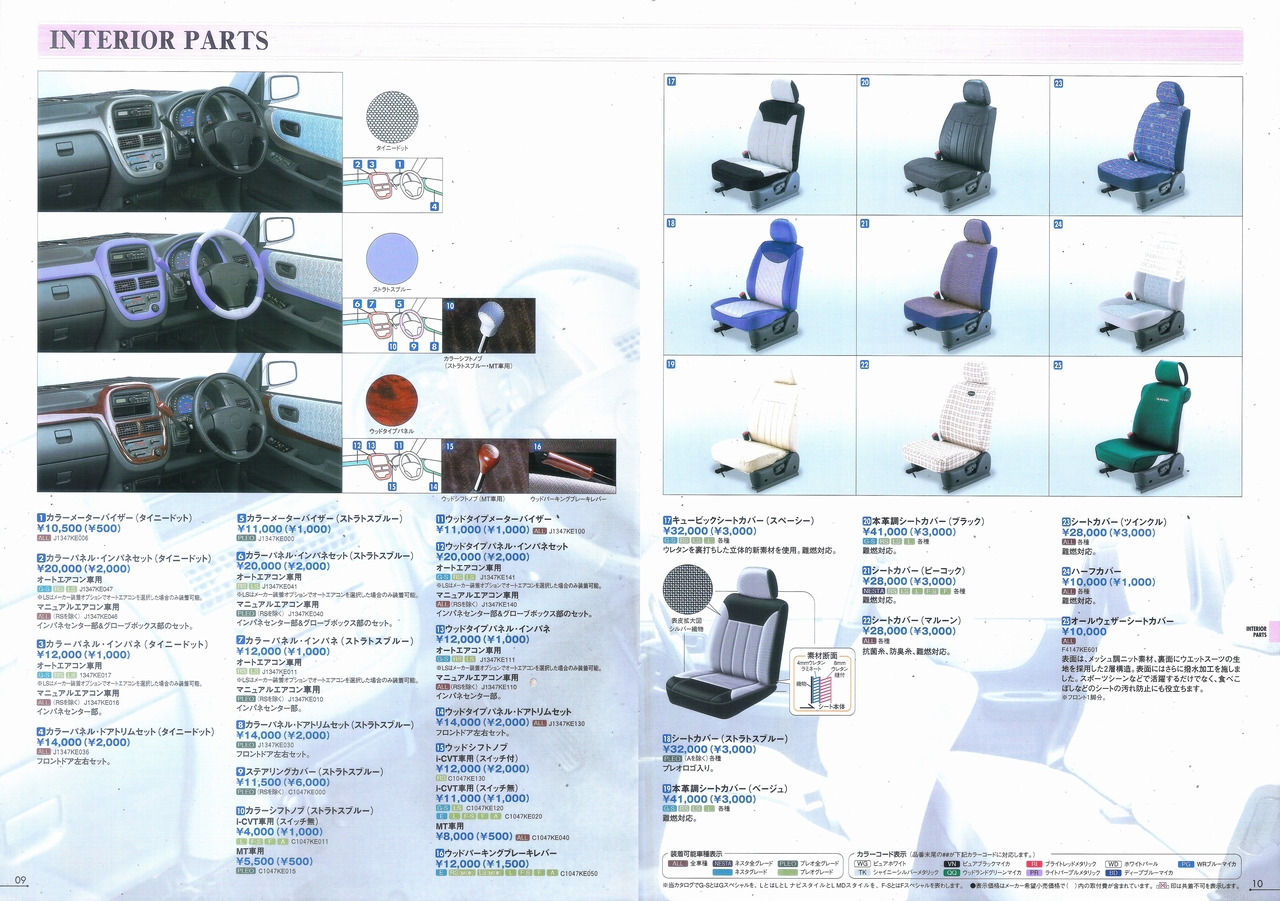Select item 8 カラーパネル・ドアトリムセット（ストラトスブルー） heading
The image size is (1280, 901).
(x=325, y=724)
